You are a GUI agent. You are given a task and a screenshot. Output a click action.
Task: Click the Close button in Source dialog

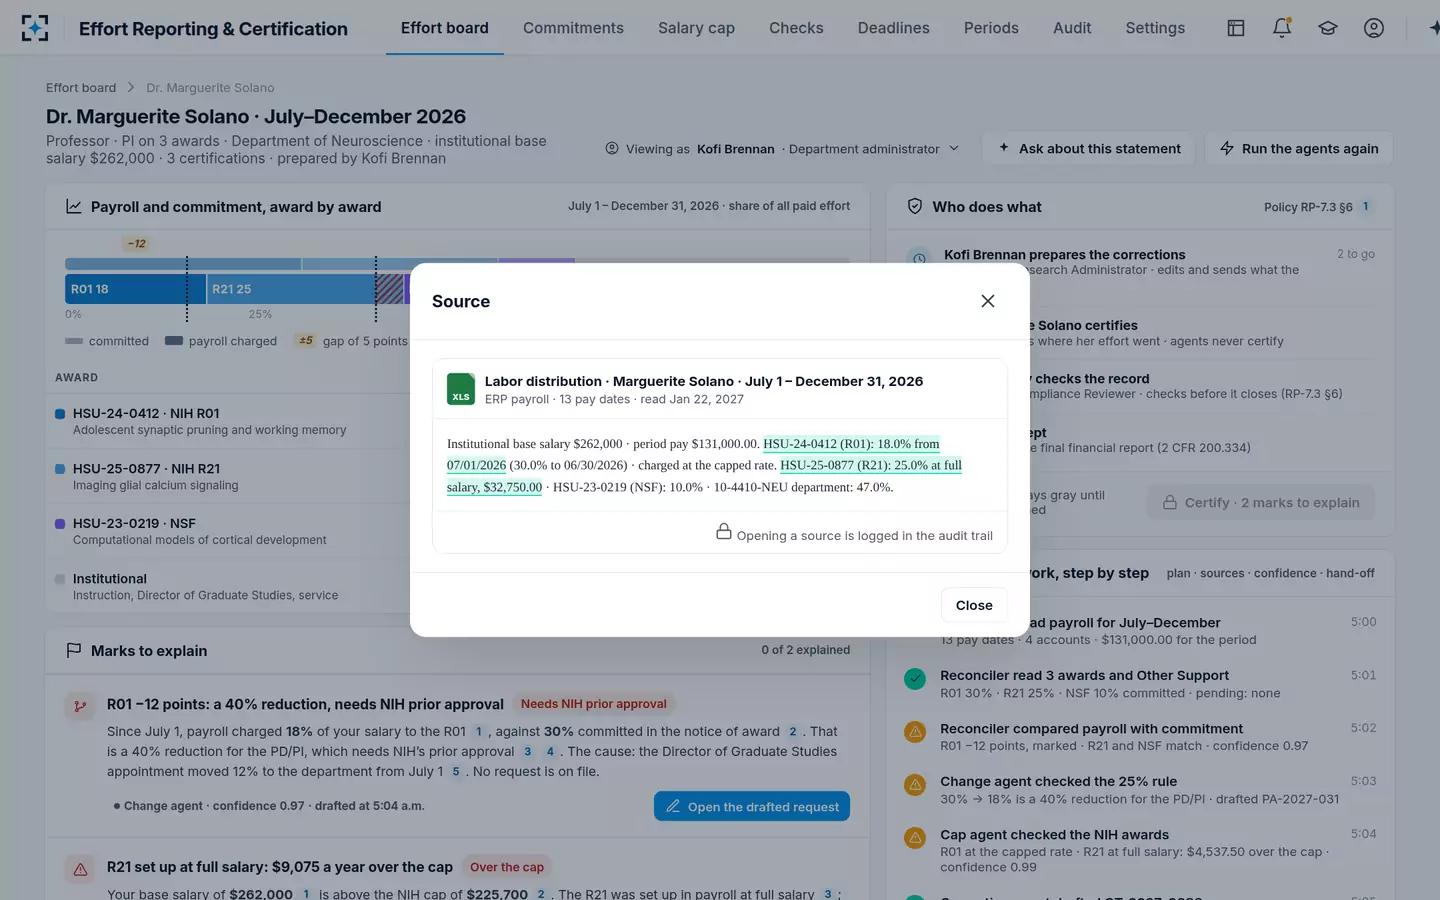click(973, 605)
